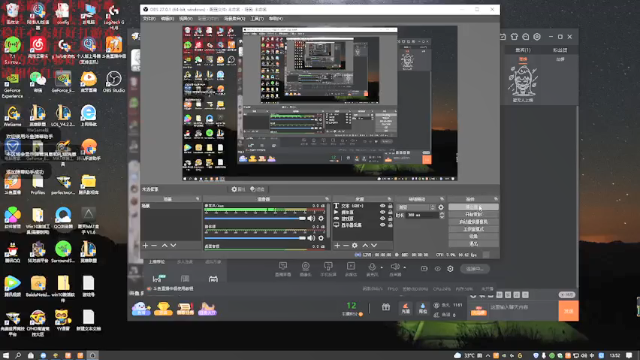The width and height of the screenshot is (640, 360).
Task: Click Start Recording button in Controls panel
Action: [x=473, y=214]
